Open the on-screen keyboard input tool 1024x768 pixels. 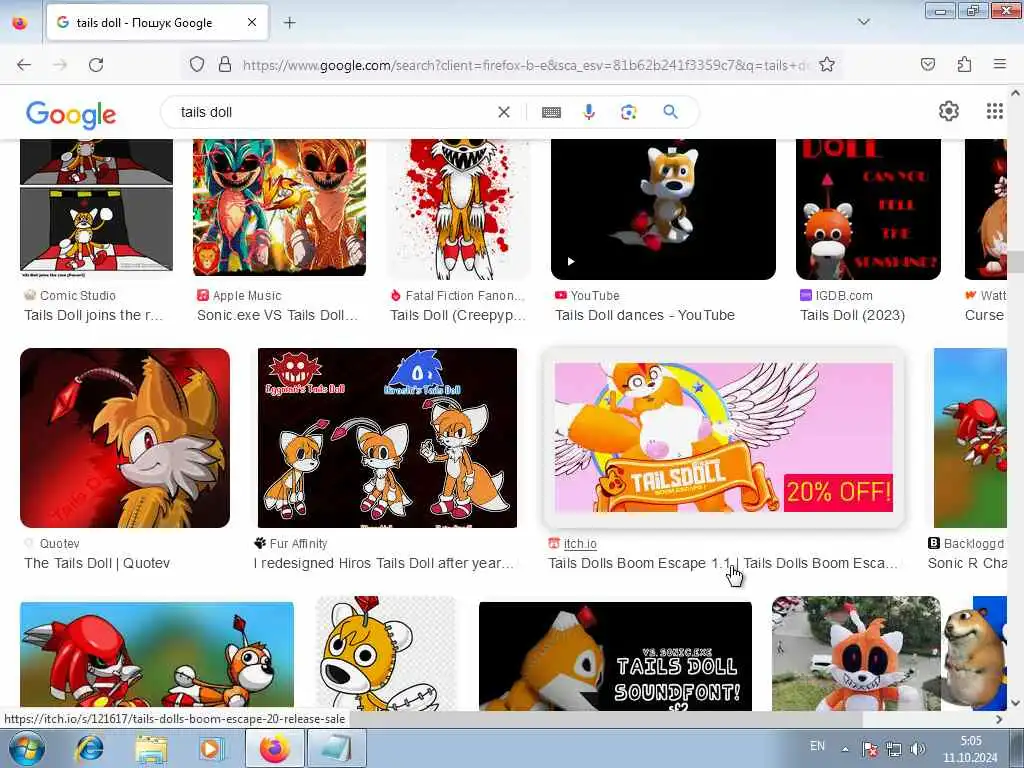(551, 112)
